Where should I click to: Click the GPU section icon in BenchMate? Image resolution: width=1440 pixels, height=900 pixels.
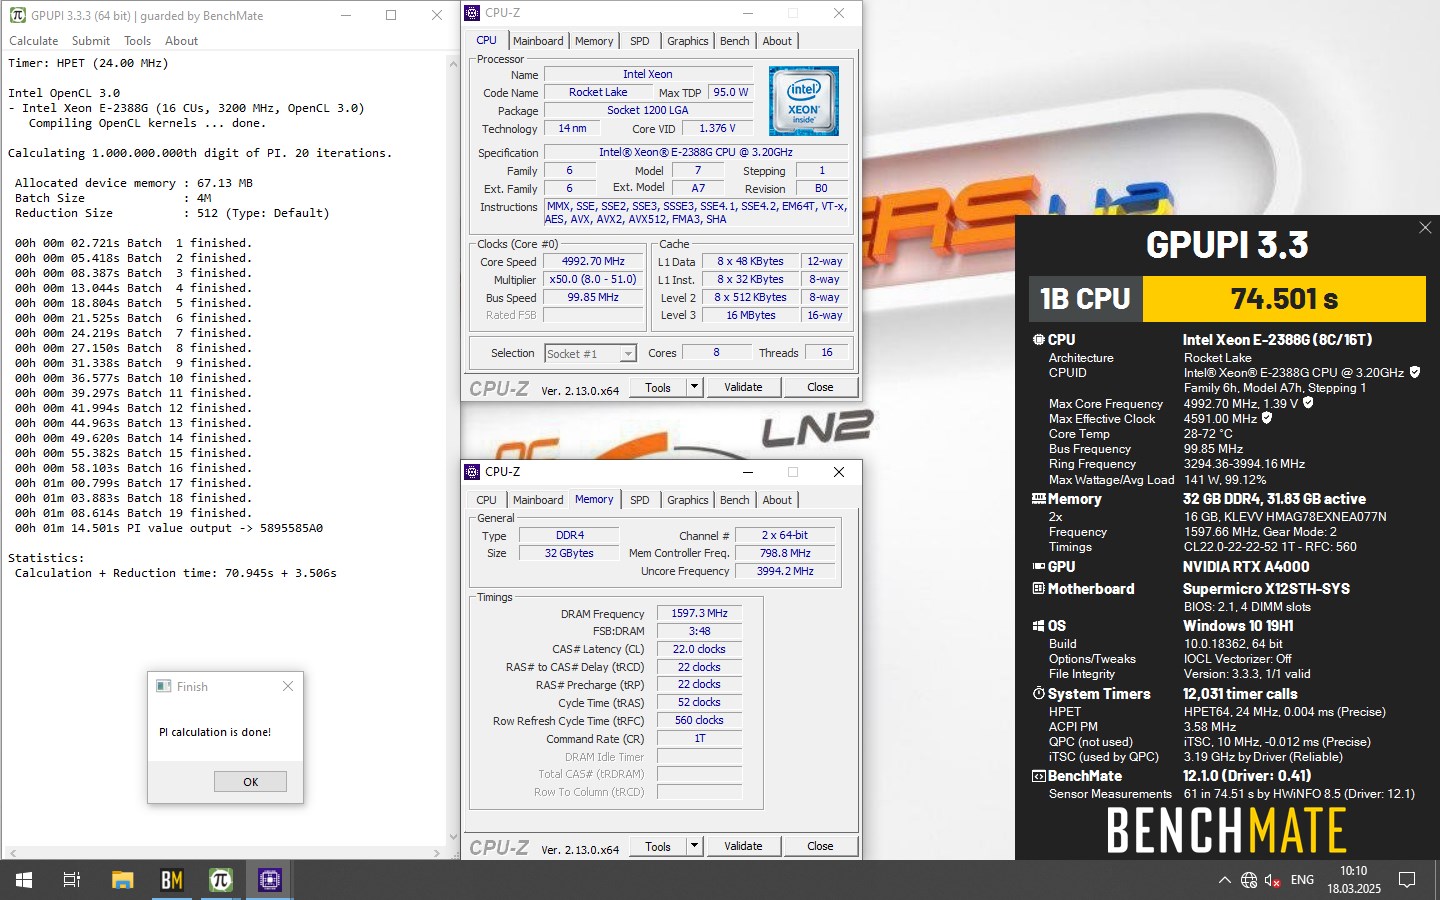click(x=1038, y=566)
